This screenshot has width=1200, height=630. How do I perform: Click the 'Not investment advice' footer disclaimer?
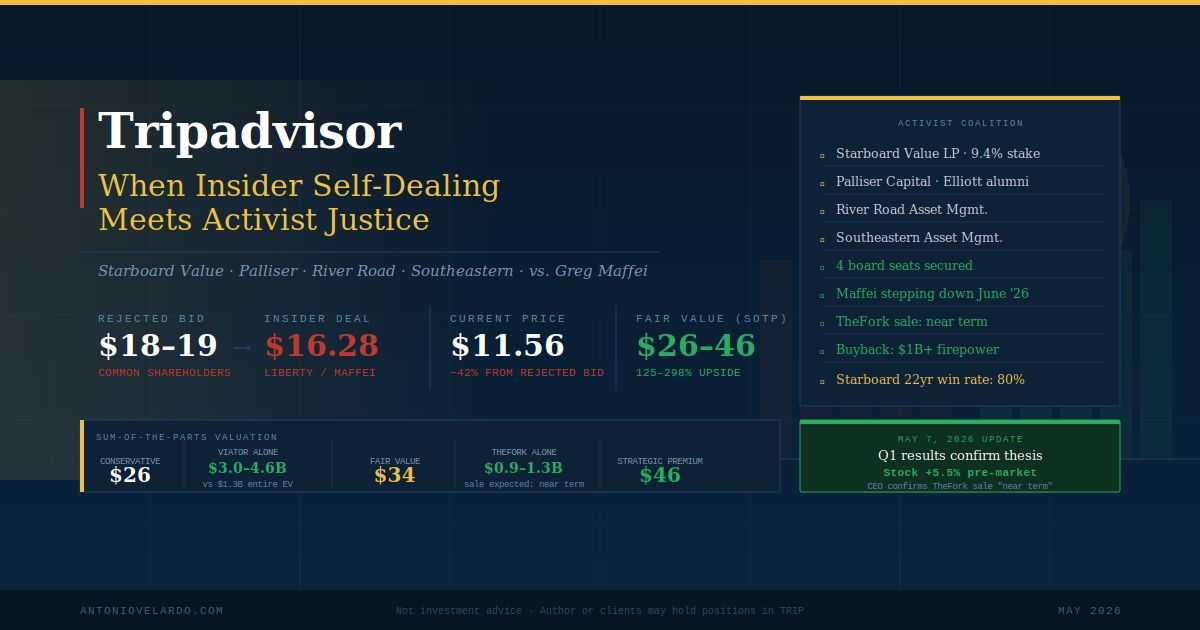pyautogui.click(x=600, y=611)
